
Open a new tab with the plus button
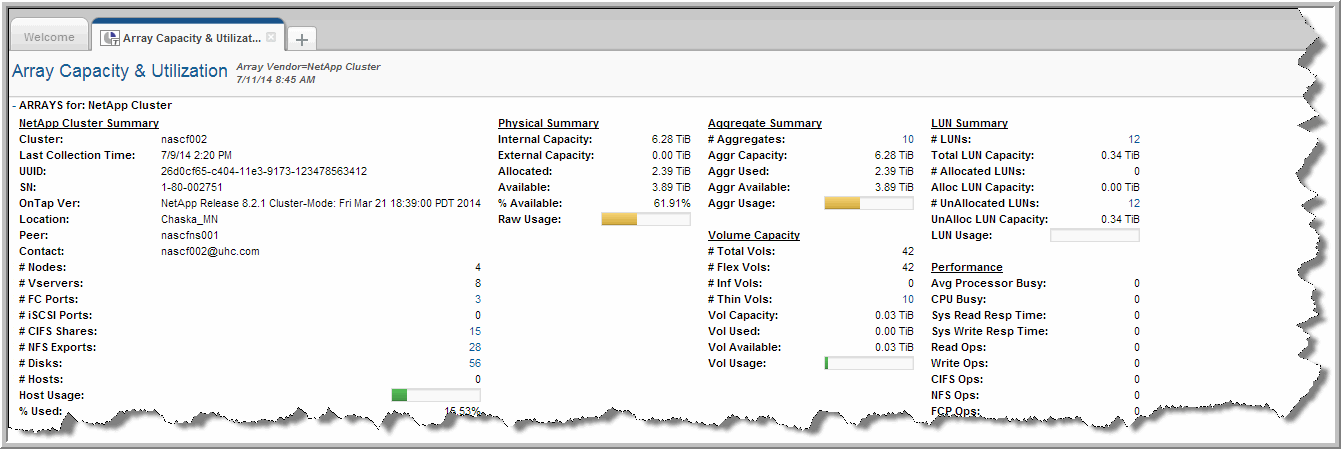[x=302, y=39]
